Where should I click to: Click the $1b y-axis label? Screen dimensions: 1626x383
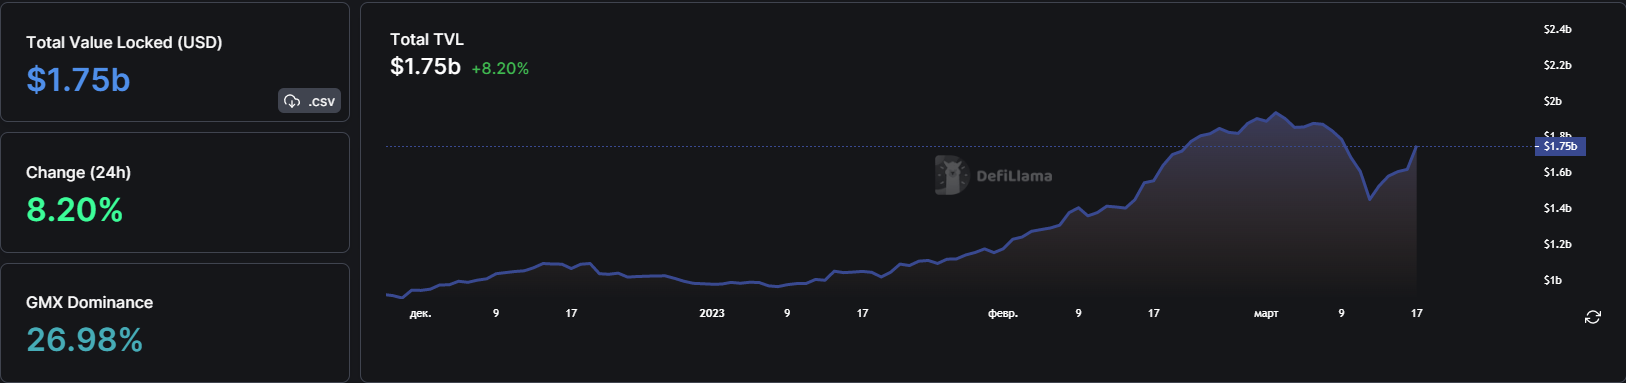click(1552, 280)
